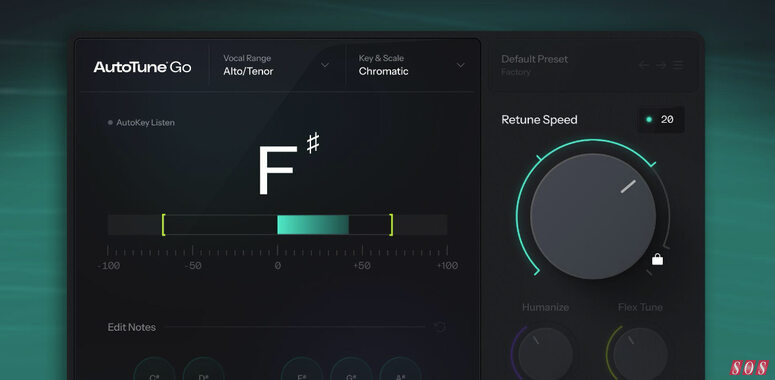
Task: Click the Retune Speed value field 20
Action: 661,120
